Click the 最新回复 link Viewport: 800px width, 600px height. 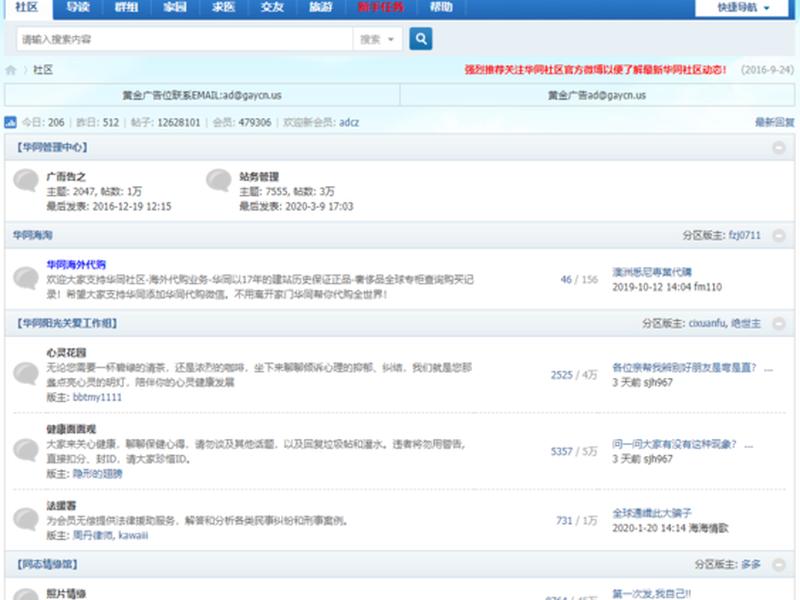774,122
